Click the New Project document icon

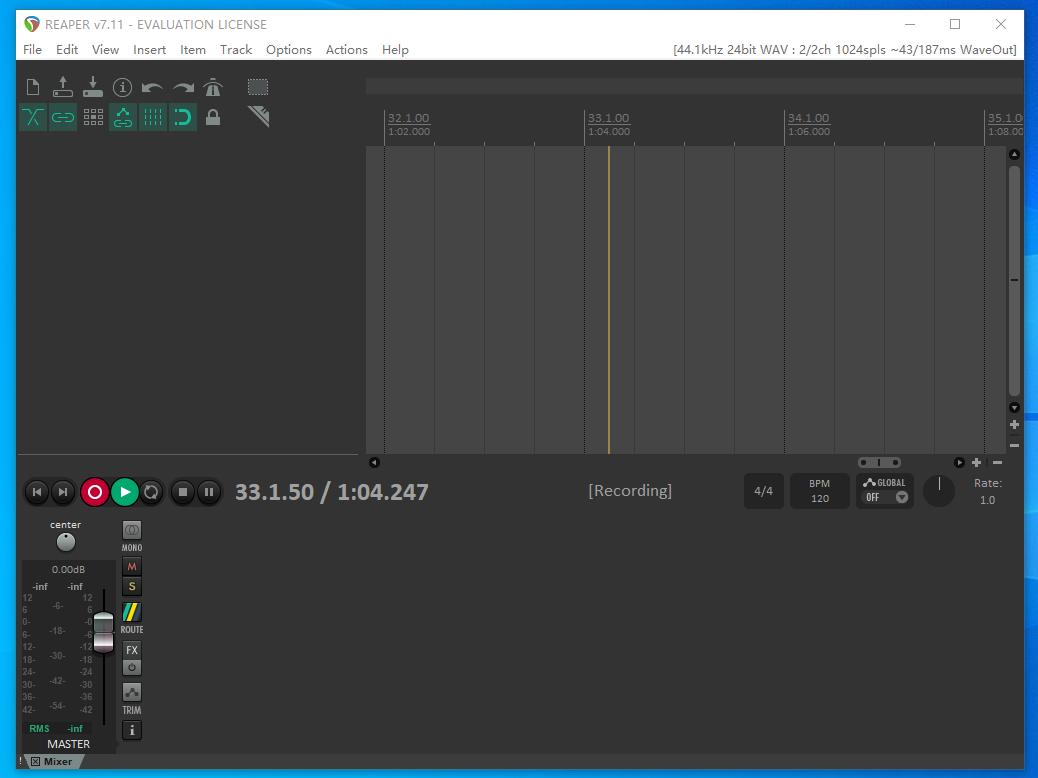tap(33, 87)
